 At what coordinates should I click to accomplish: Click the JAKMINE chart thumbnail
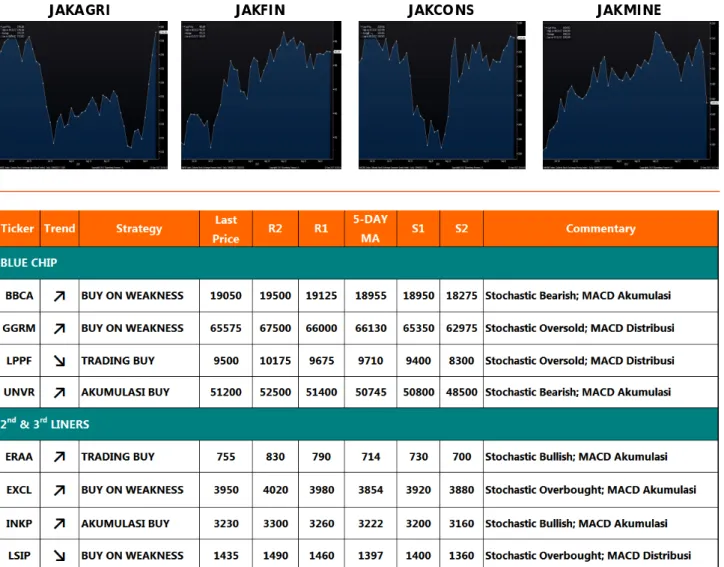click(631, 95)
